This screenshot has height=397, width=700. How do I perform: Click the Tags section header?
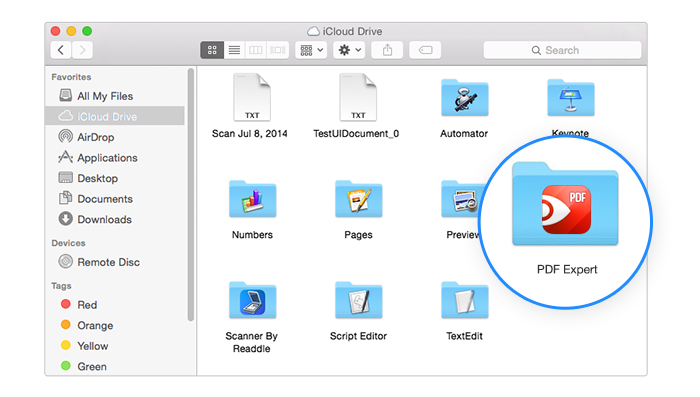pos(61,286)
